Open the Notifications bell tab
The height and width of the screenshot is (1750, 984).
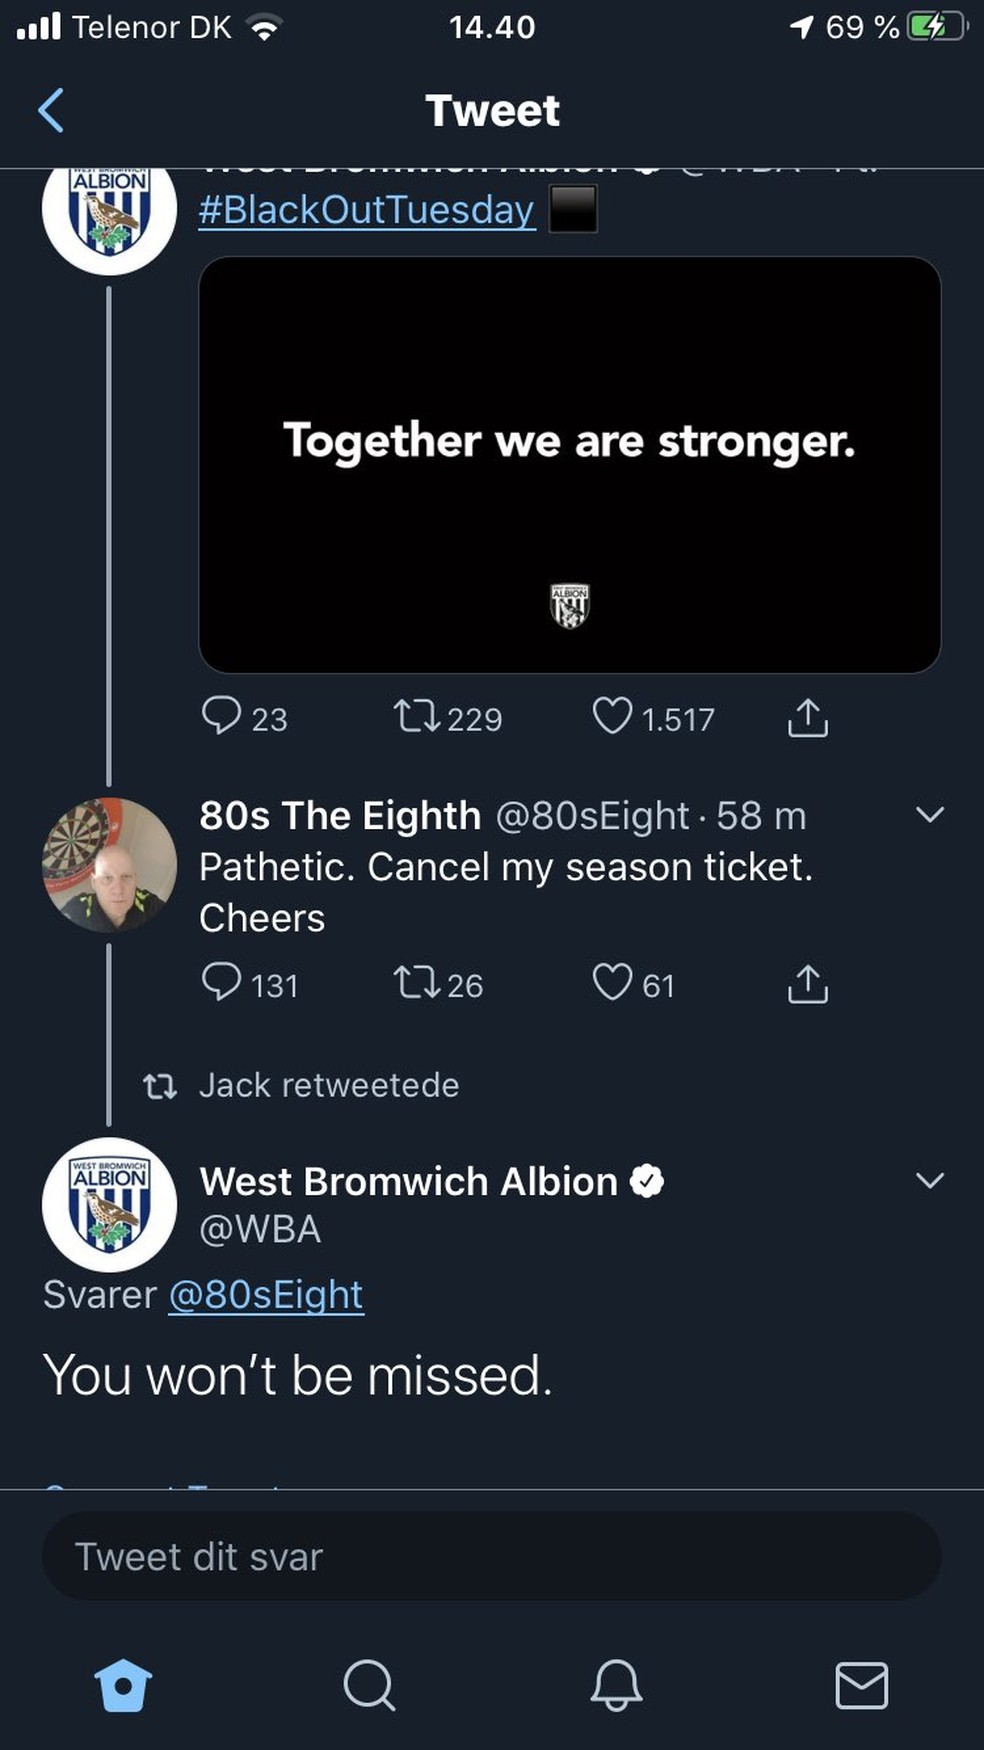pyautogui.click(x=615, y=1686)
